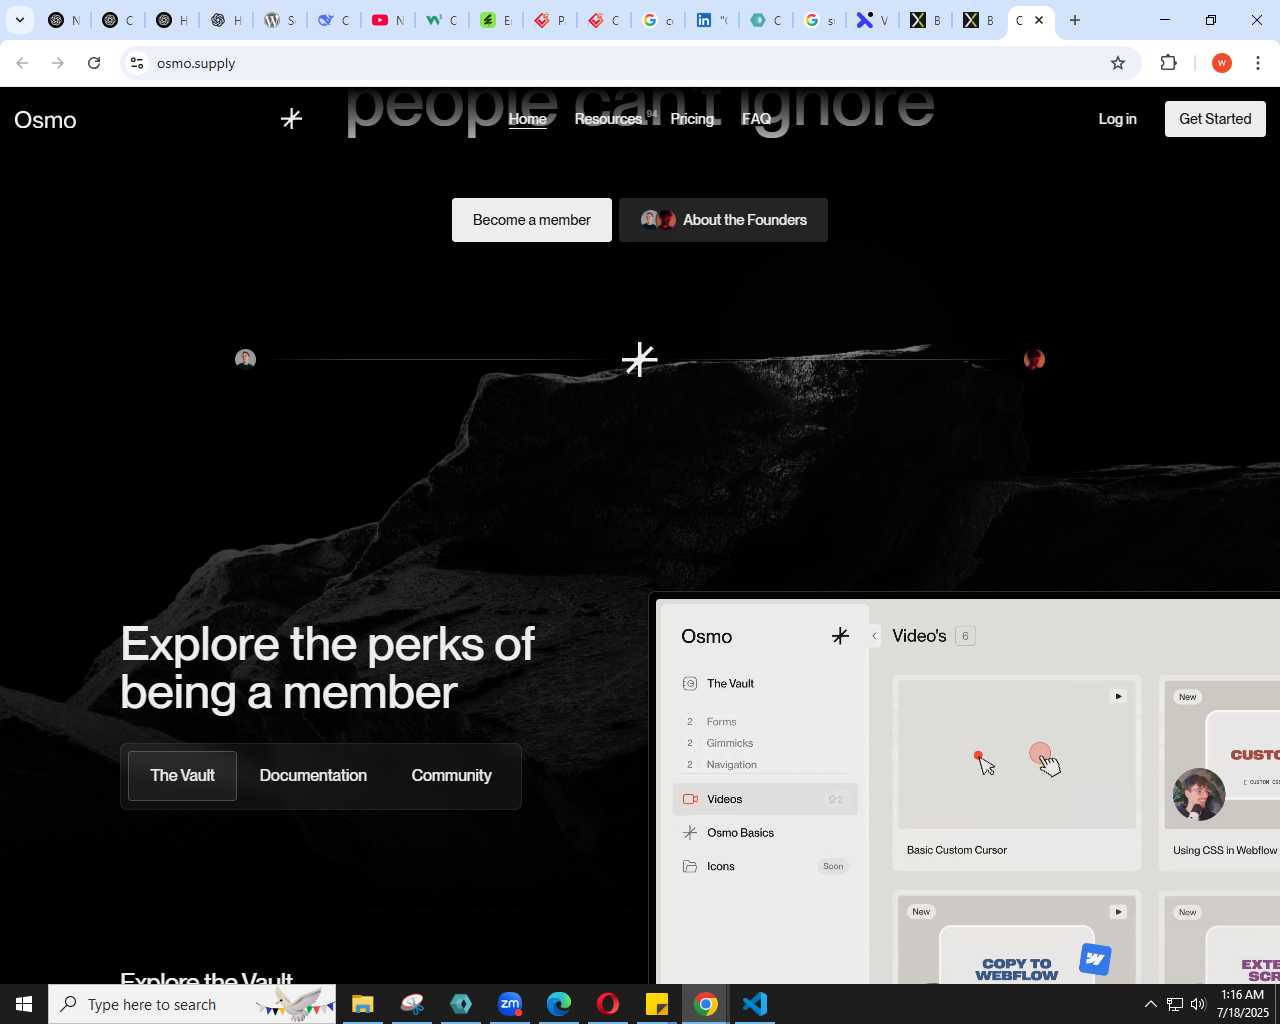Click the Navigation sidebar entry
The image size is (1280, 1024).
[x=731, y=765]
